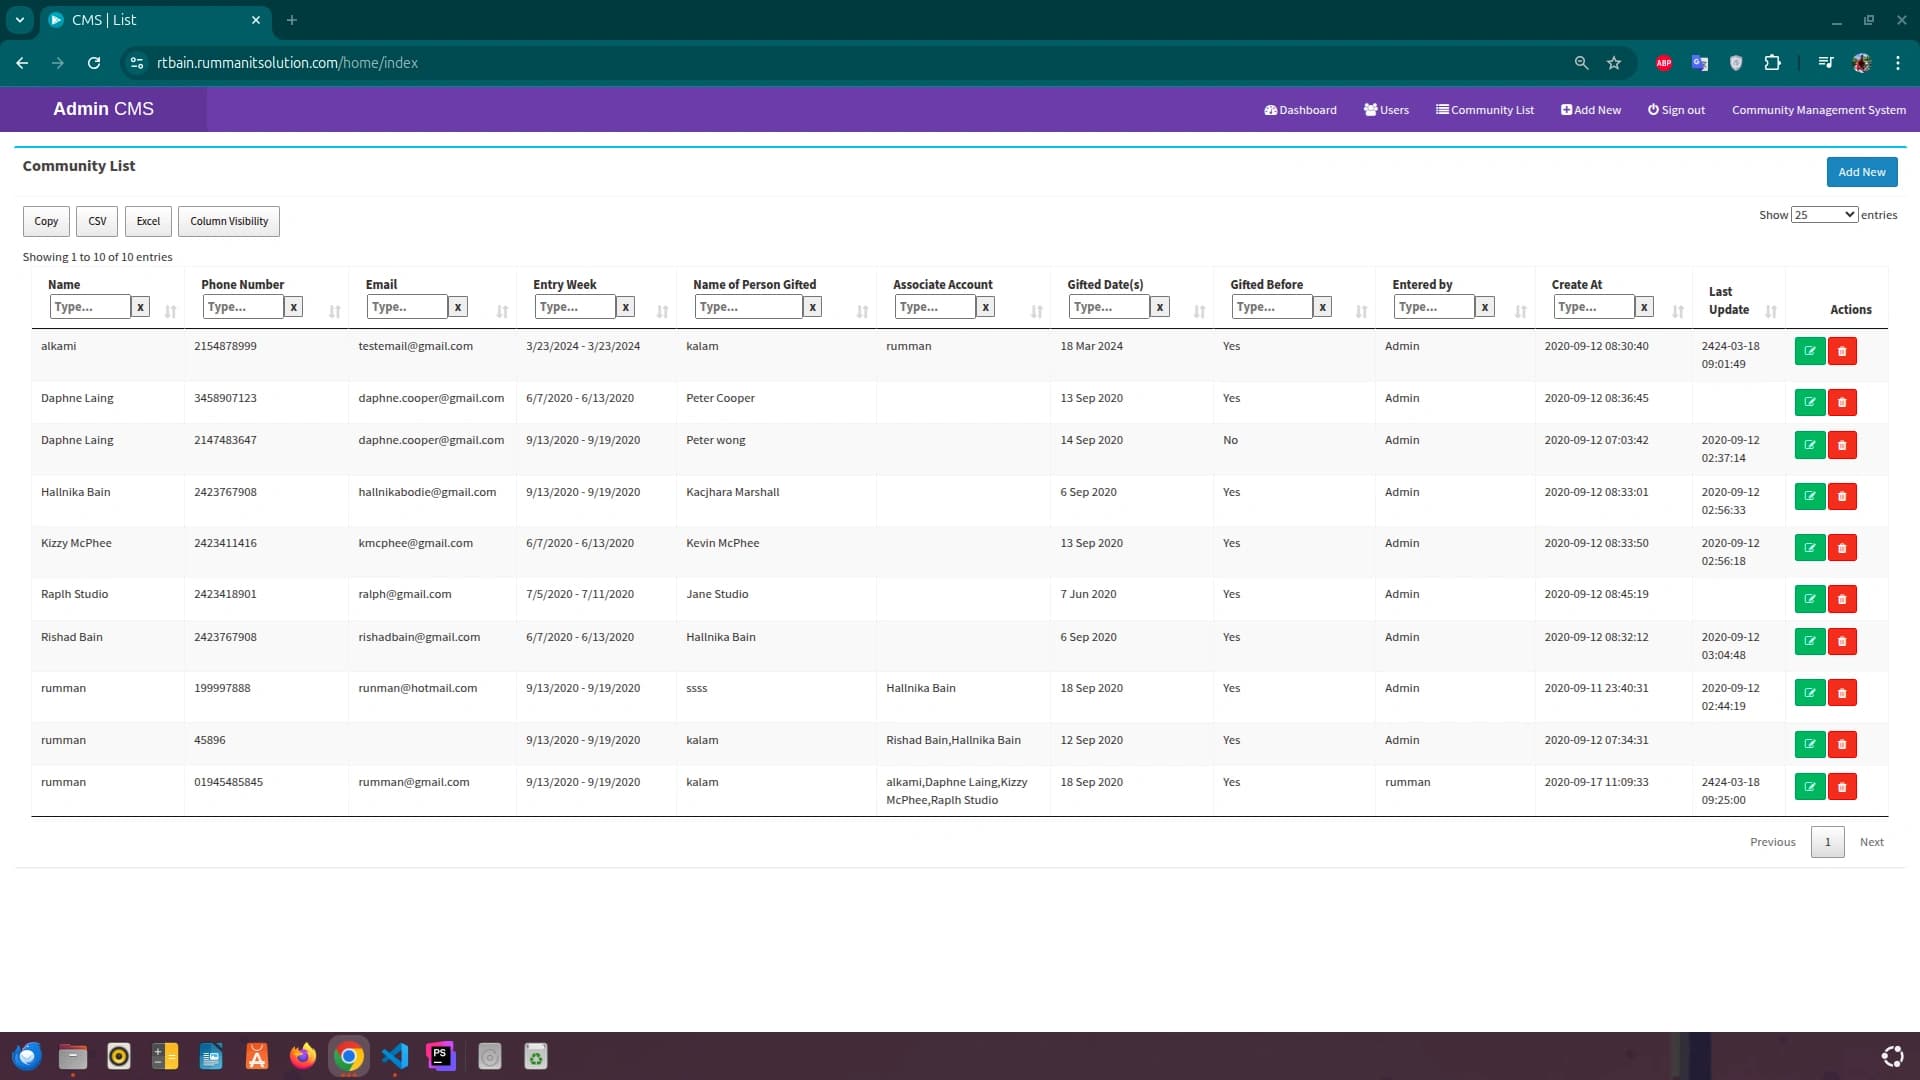Edit the alkami row with green icon
Viewport: 1920px width, 1080px height.
(x=1810, y=351)
